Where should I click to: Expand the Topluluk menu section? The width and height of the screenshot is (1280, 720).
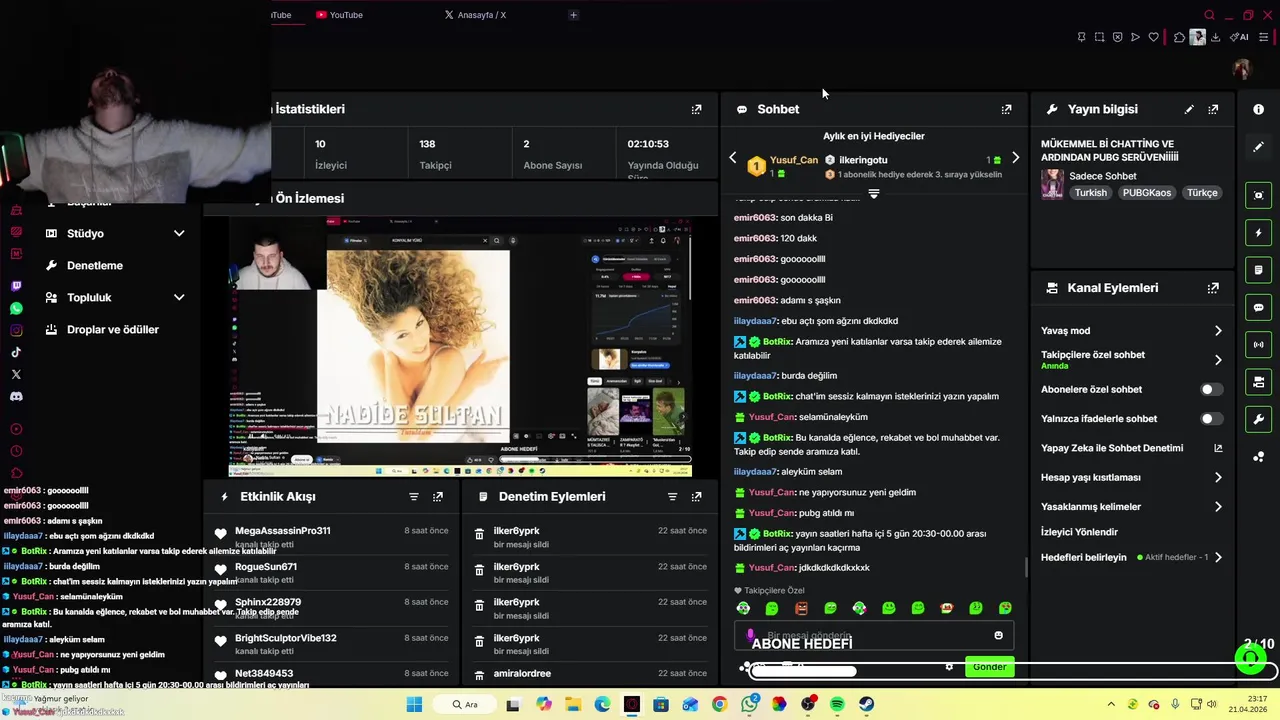[x=179, y=297]
